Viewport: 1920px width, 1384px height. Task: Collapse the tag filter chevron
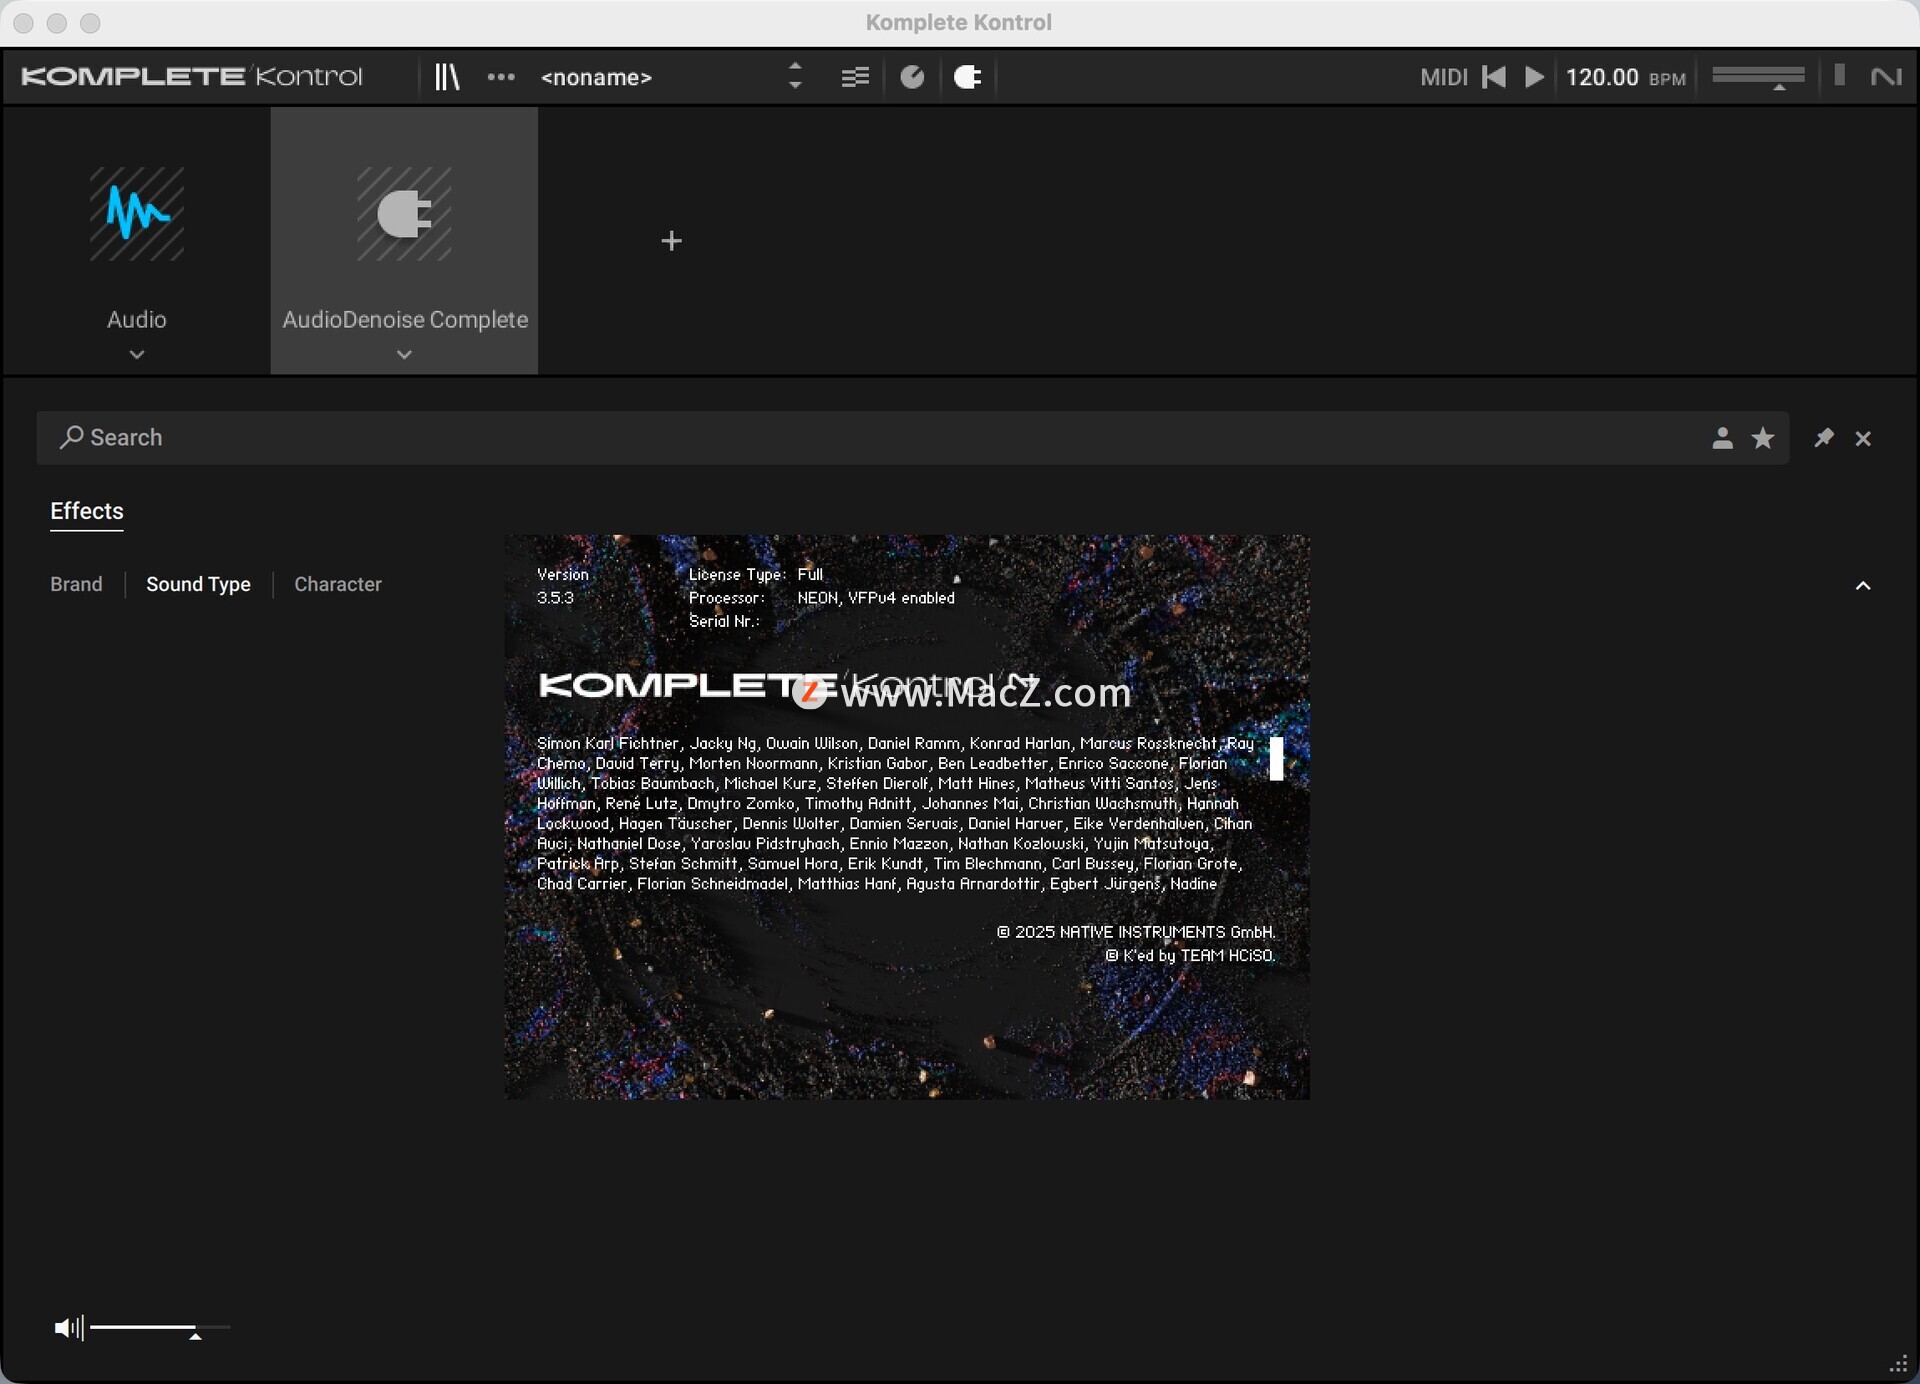point(1862,586)
